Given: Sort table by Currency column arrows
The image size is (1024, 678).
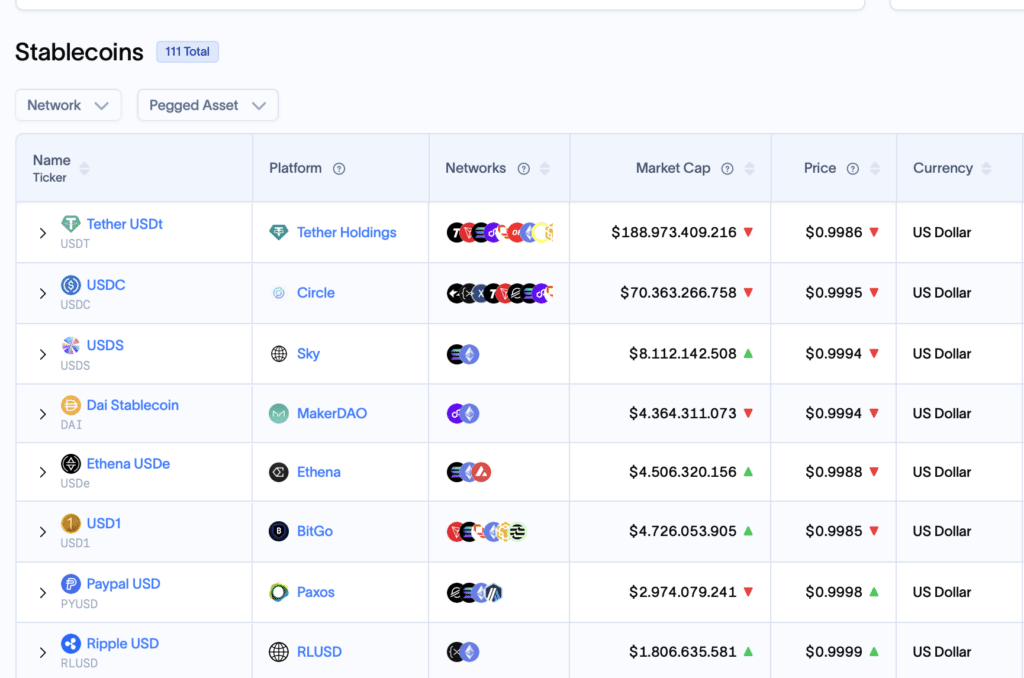Looking at the screenshot, I should [987, 169].
